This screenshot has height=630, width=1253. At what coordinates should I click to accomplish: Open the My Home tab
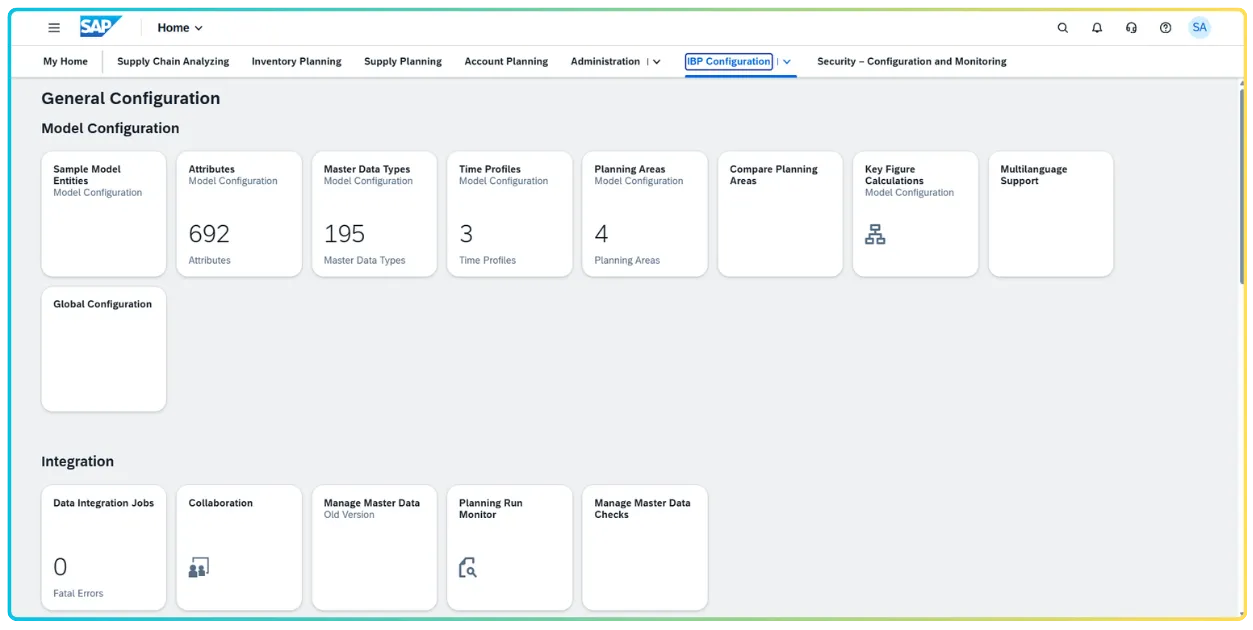(x=64, y=61)
